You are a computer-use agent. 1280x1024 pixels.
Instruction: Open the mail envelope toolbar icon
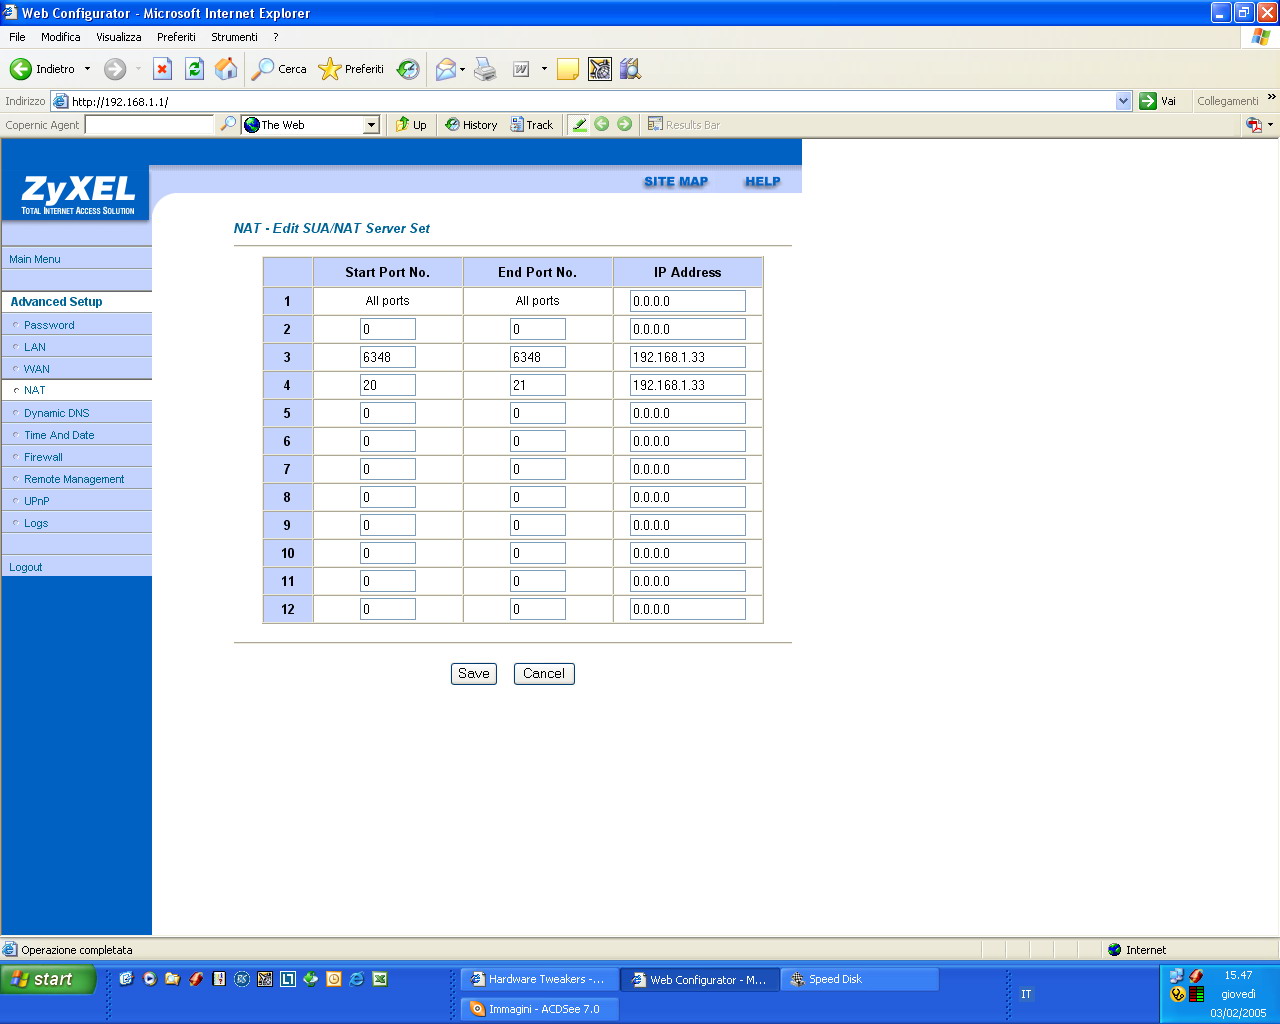[446, 69]
